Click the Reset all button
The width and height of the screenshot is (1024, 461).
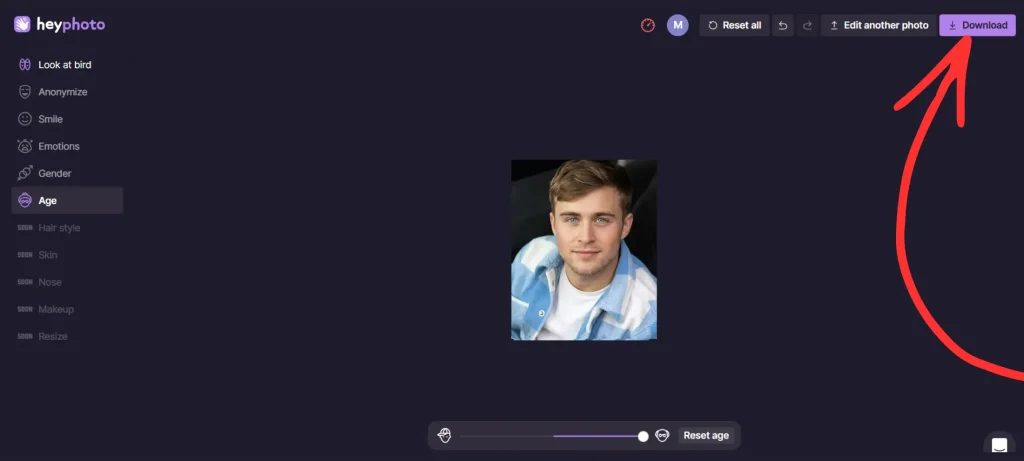(735, 25)
